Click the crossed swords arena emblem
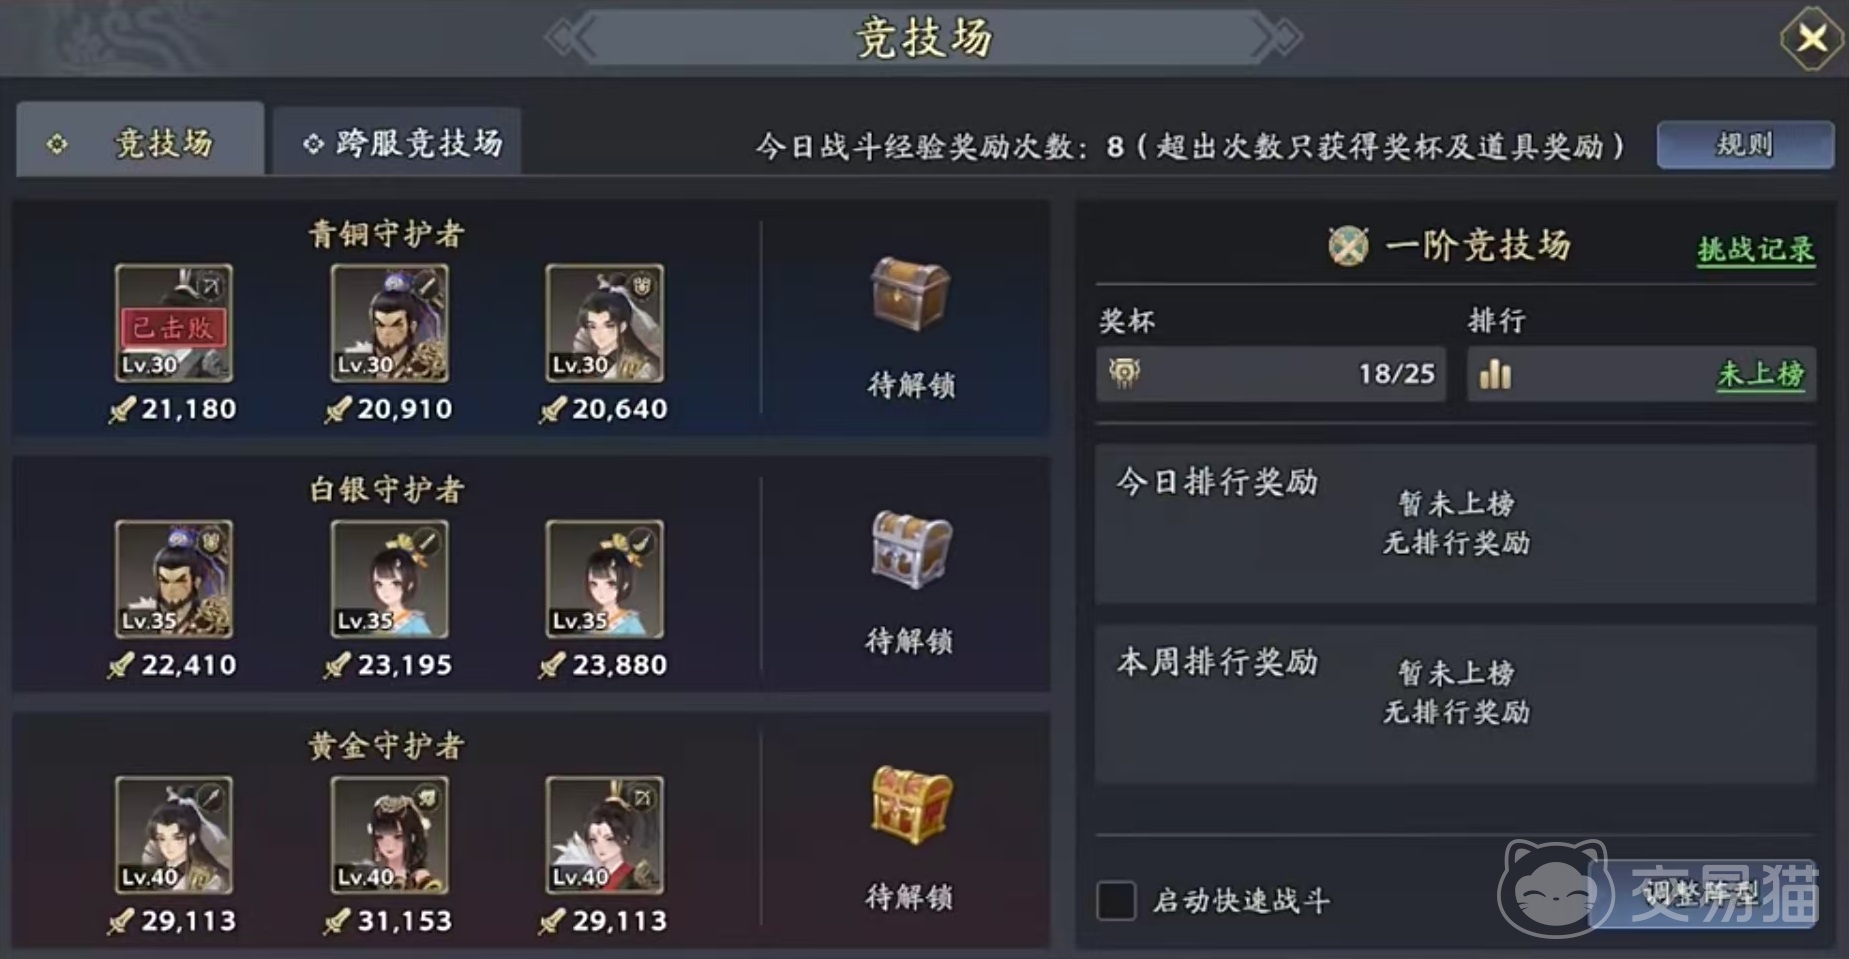Image resolution: width=1849 pixels, height=959 pixels. (1348, 245)
